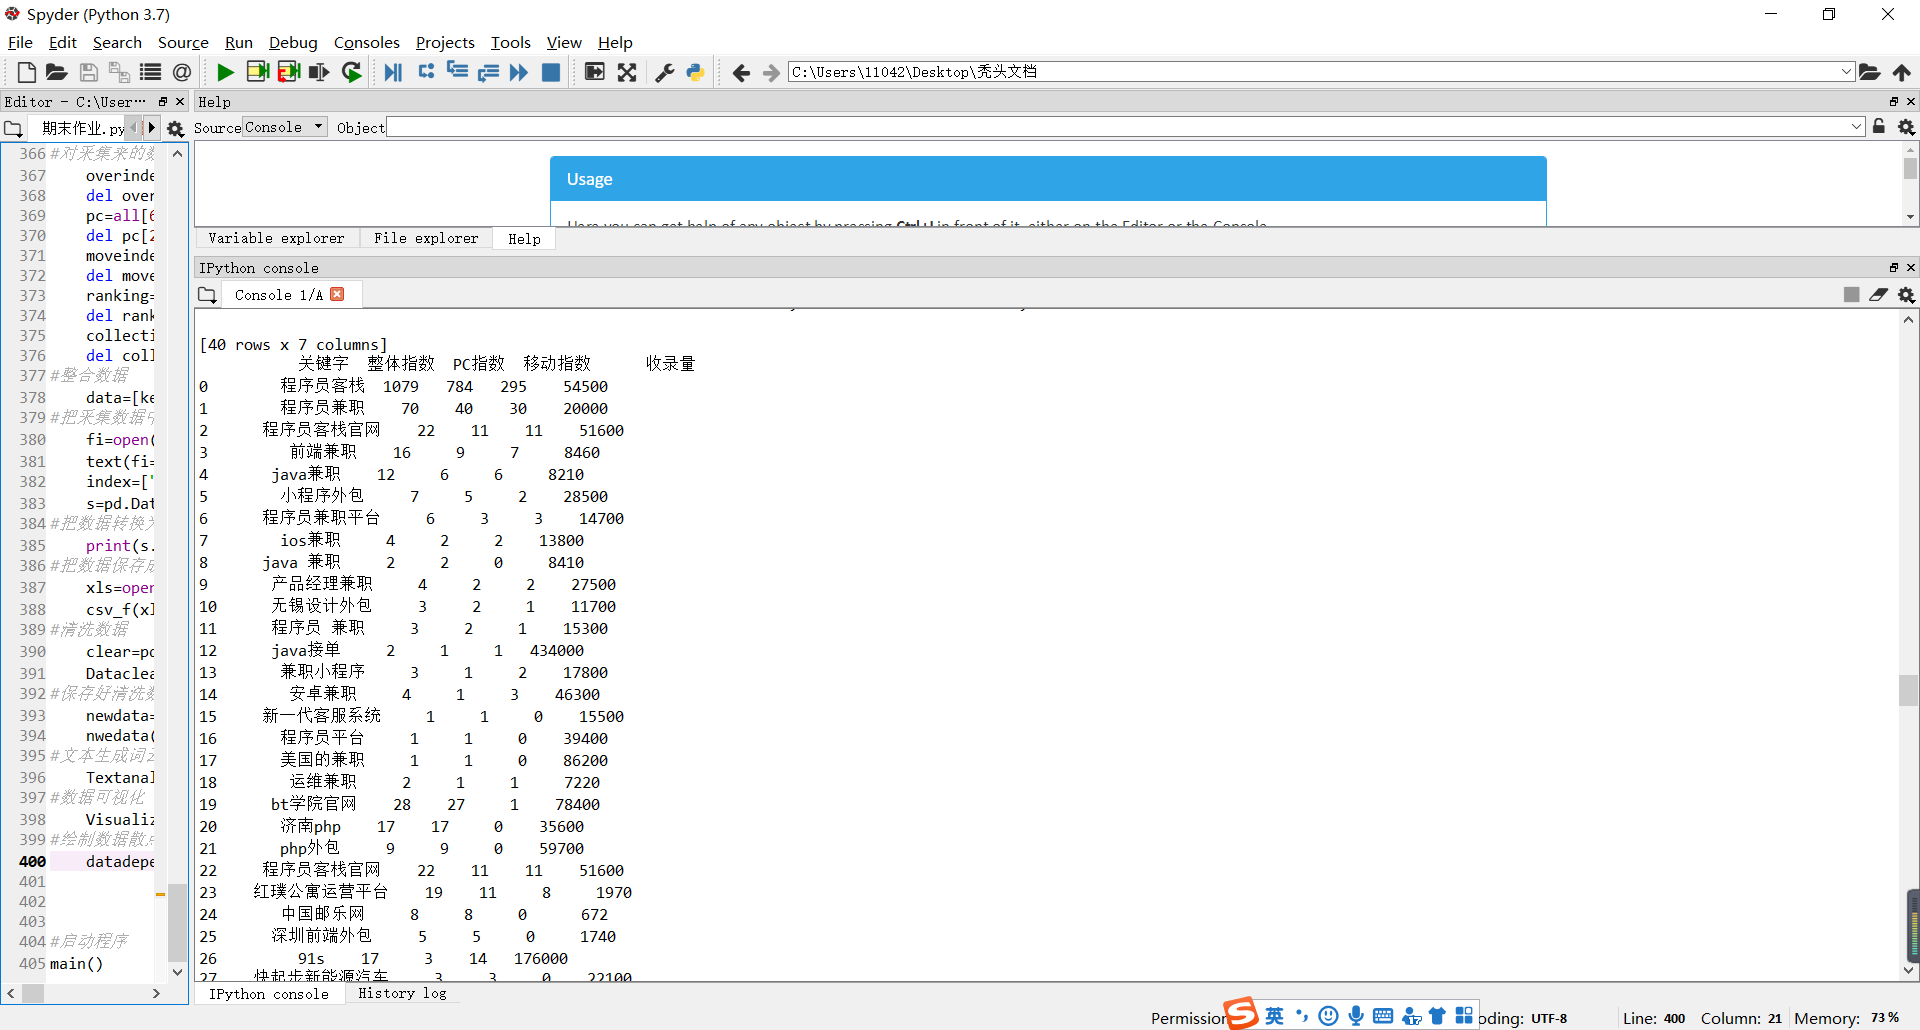Continue execution double-arrow debug icon

[x=519, y=72]
